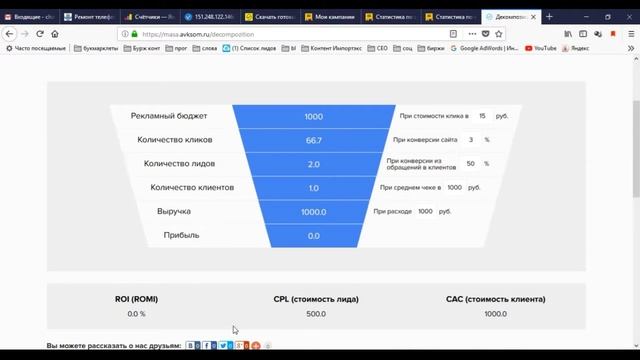
Task: Switch to the Входящие tab
Action: click(x=29, y=17)
